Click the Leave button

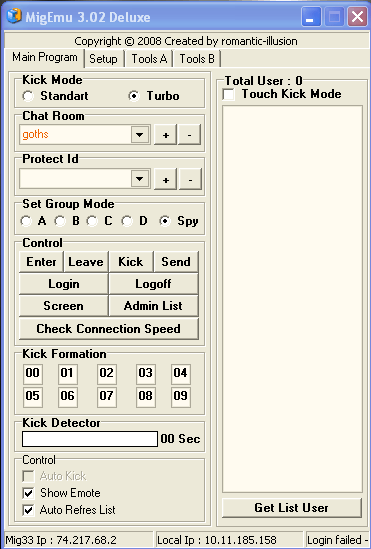point(86,262)
